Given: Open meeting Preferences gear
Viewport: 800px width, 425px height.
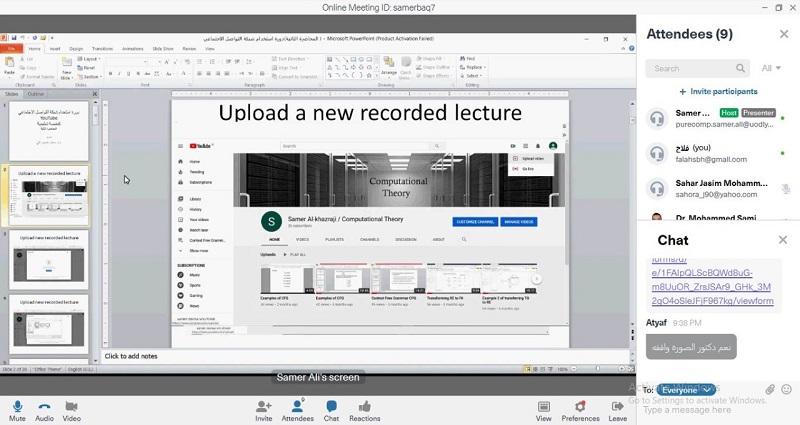Looking at the screenshot, I should 581,411.
